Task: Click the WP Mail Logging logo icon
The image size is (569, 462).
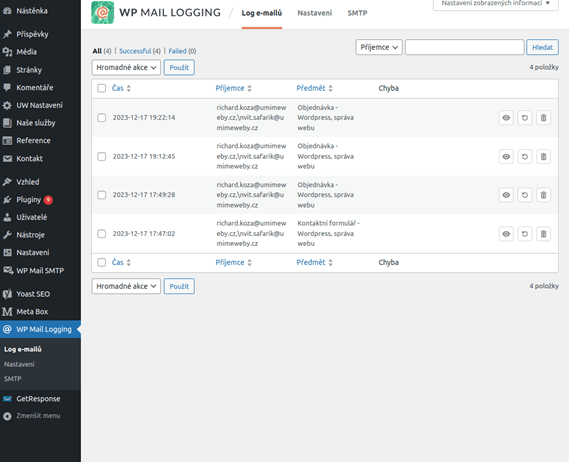Action: point(102,13)
